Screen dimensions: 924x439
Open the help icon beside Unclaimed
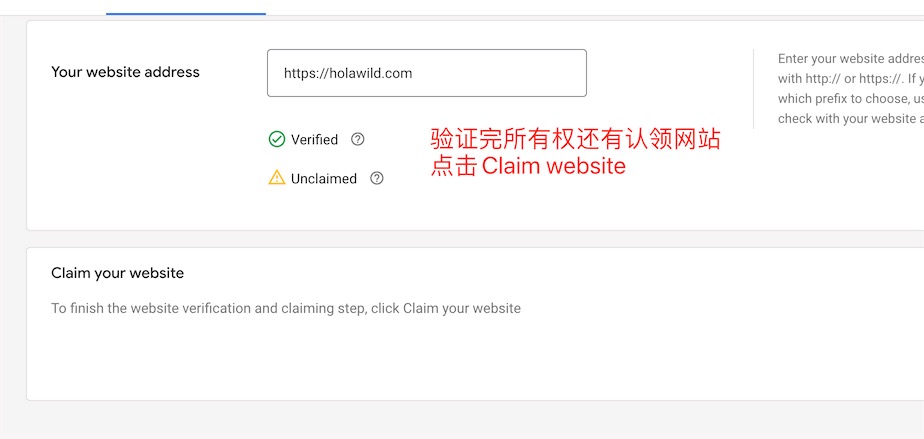(377, 178)
